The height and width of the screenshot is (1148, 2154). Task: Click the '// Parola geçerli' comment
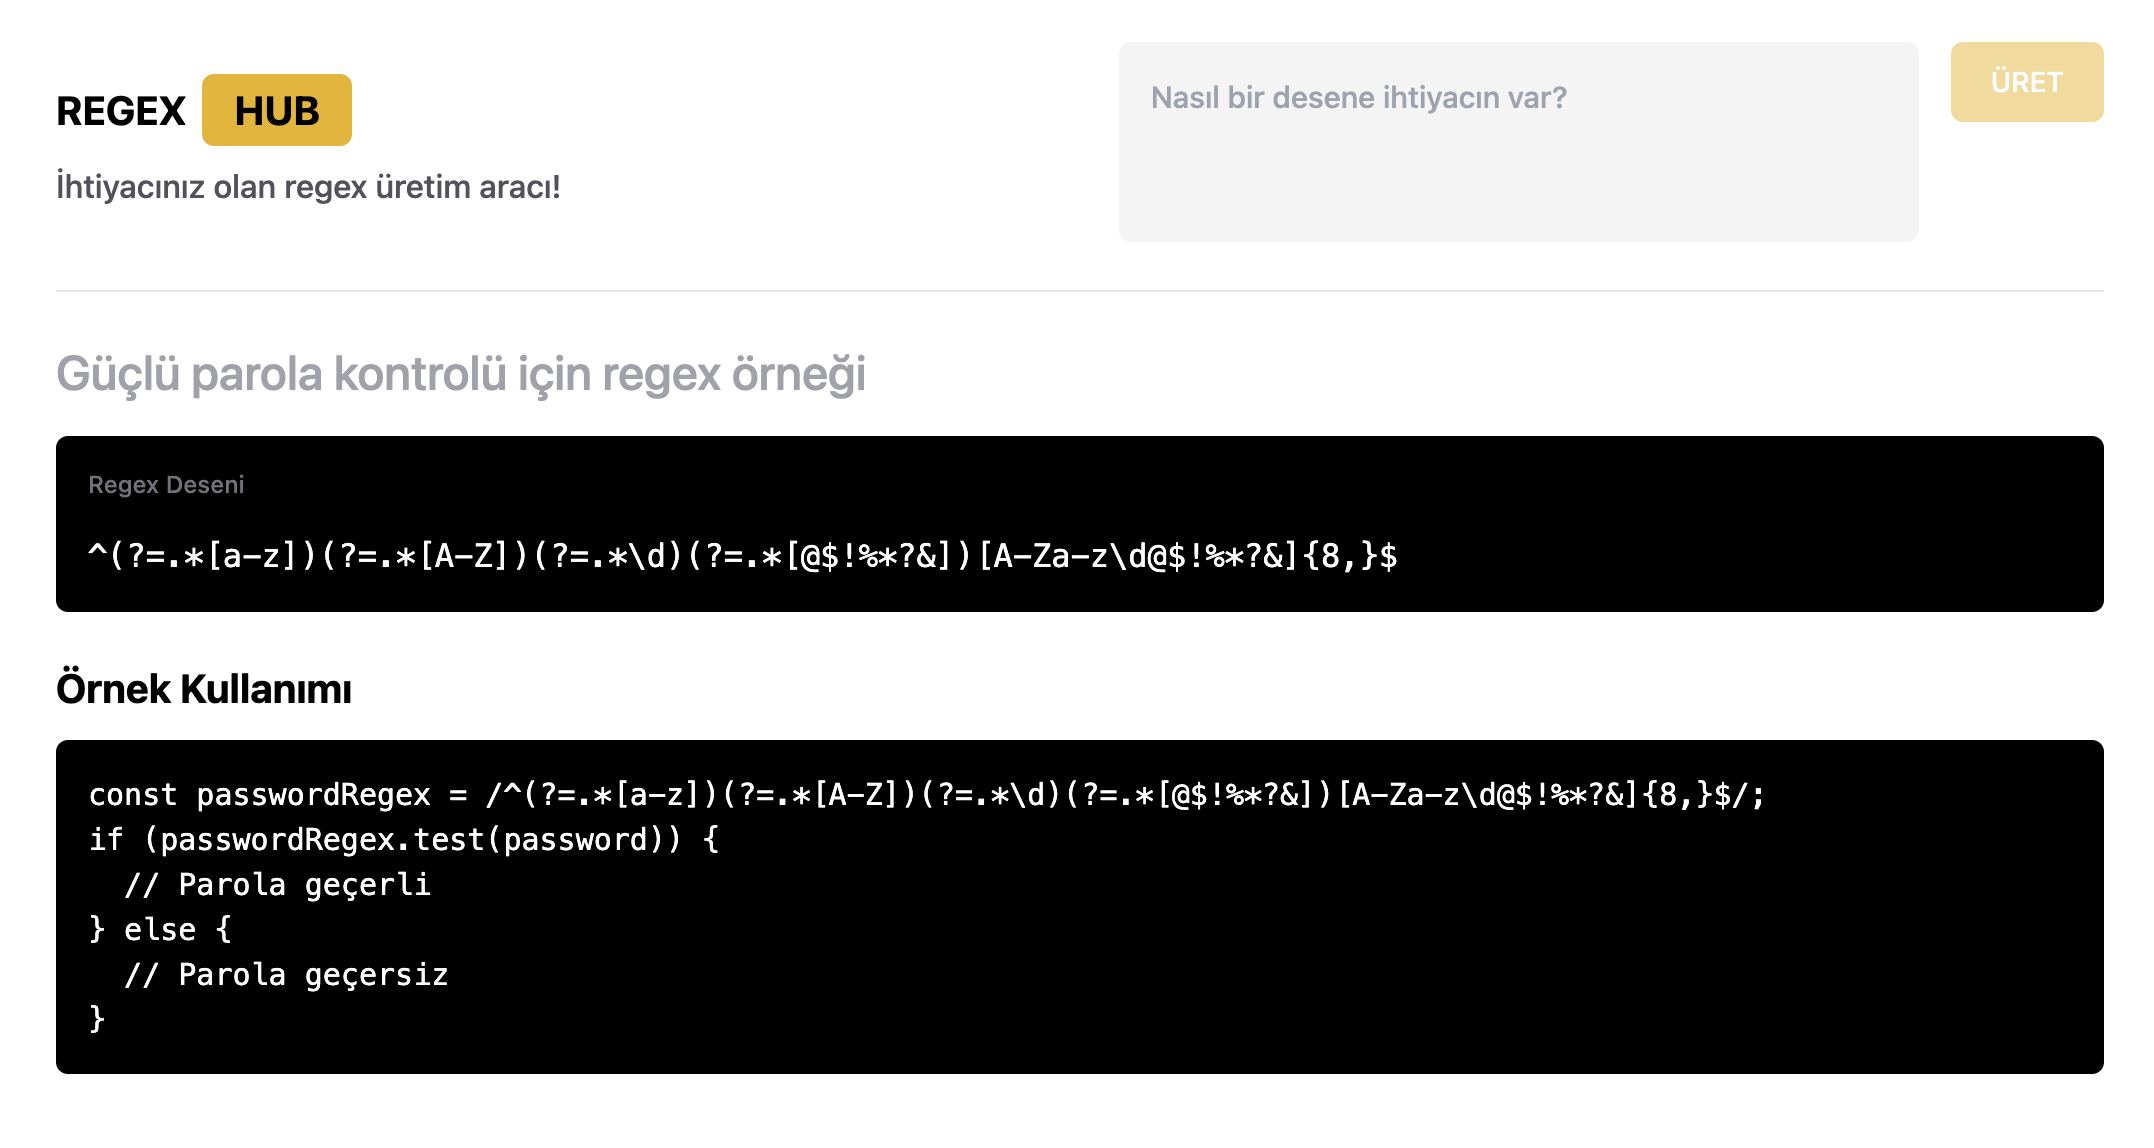[x=277, y=885]
